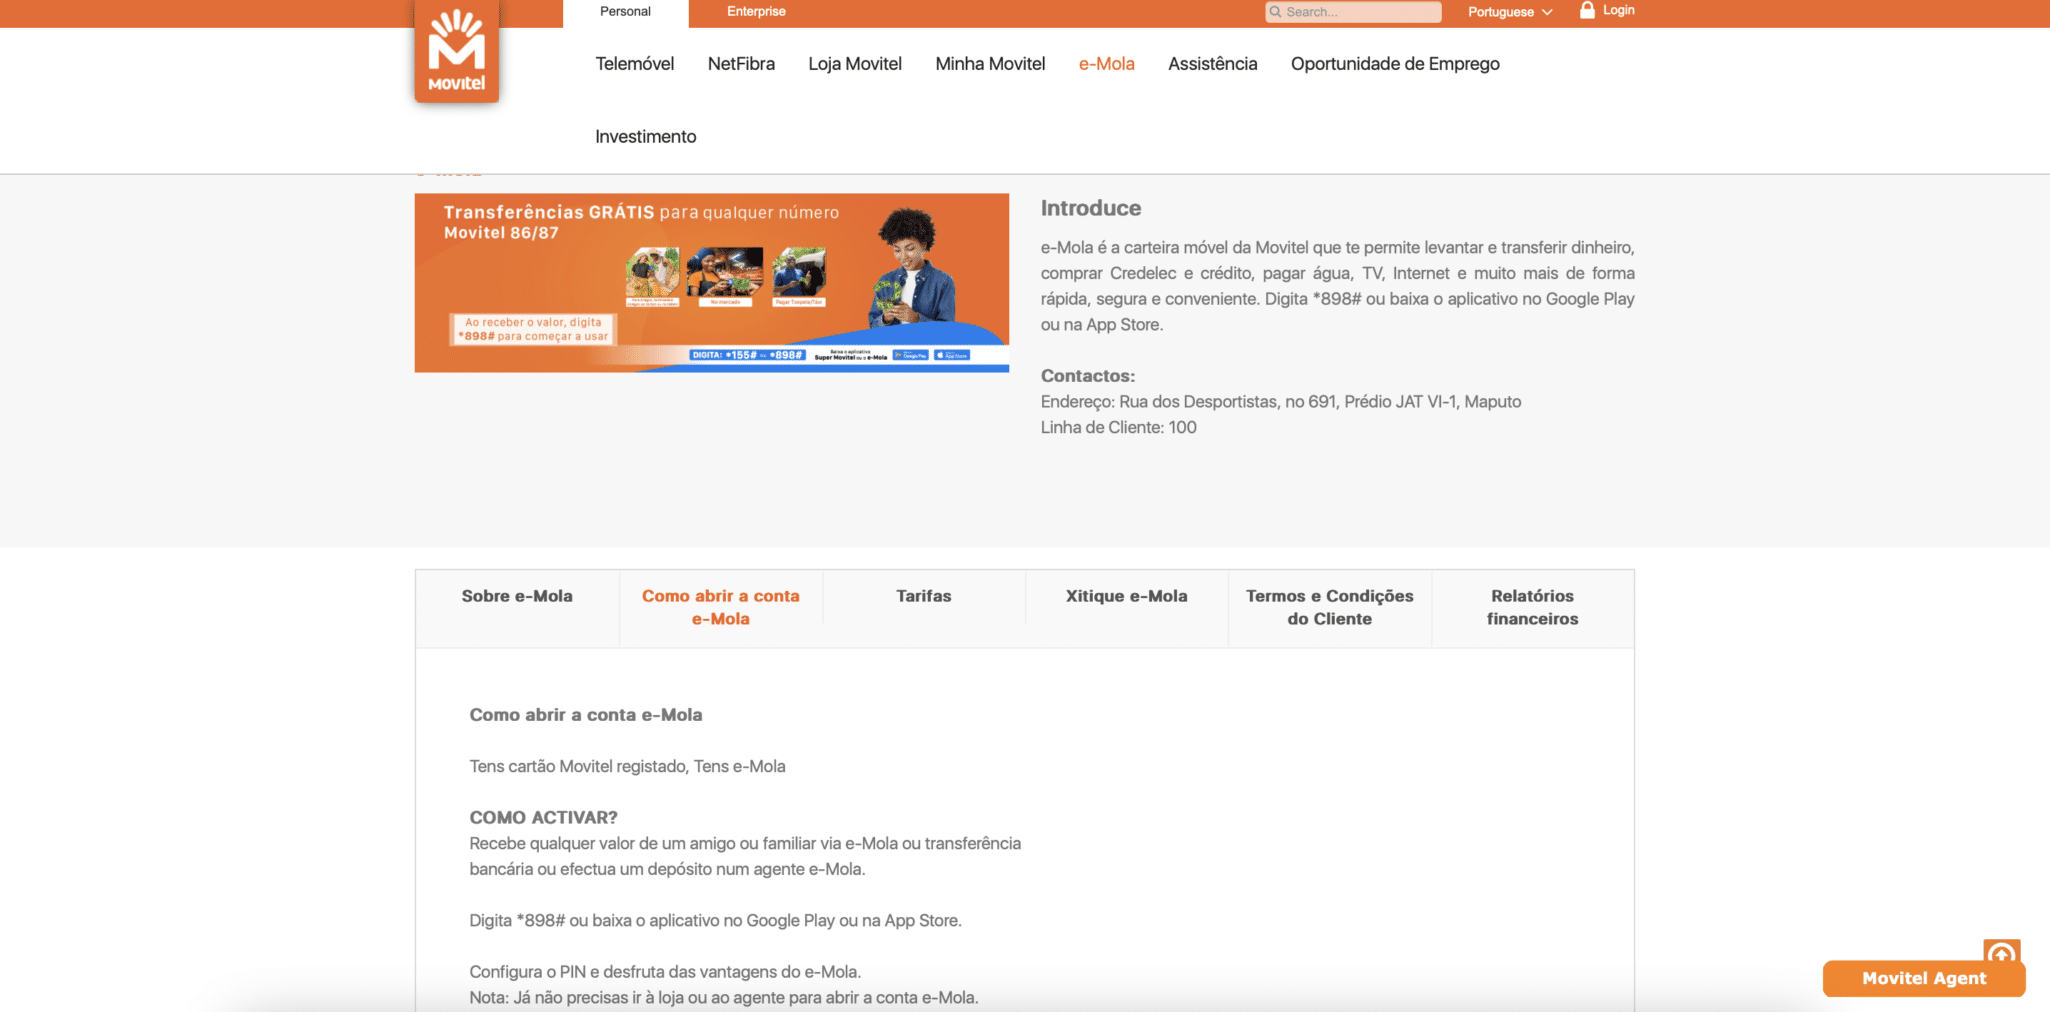
Task: Open the Xitique e-Mola tab
Action: click(1126, 596)
